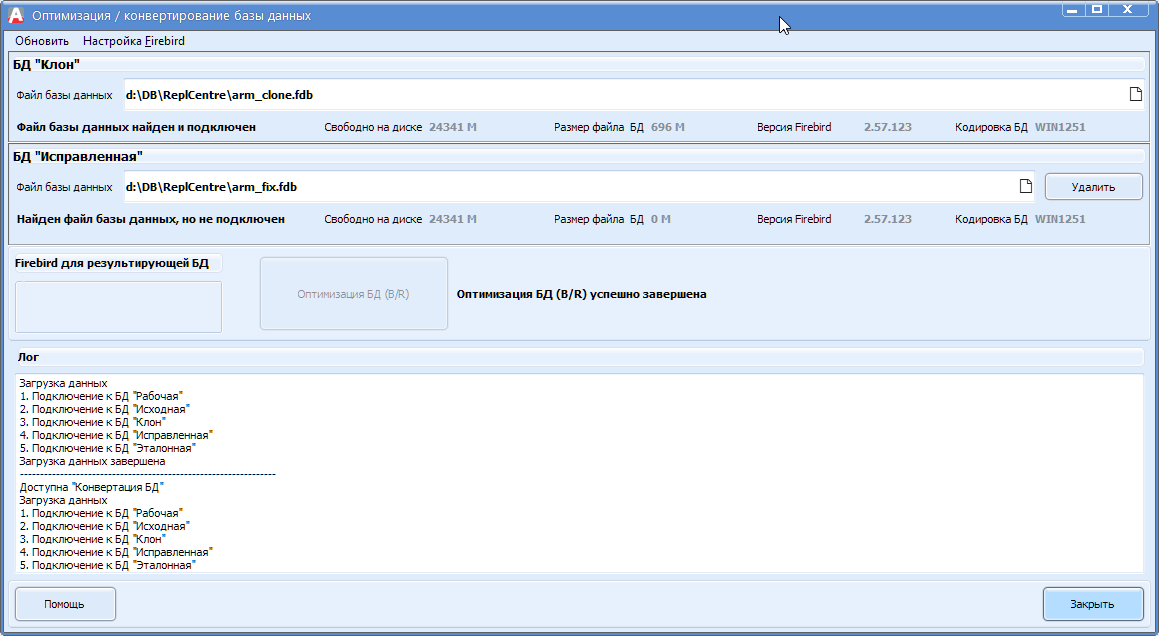The image size is (1159, 636).
Task: Click 'Найден файл базы данных, но не подключен'
Action: pyautogui.click(x=151, y=219)
